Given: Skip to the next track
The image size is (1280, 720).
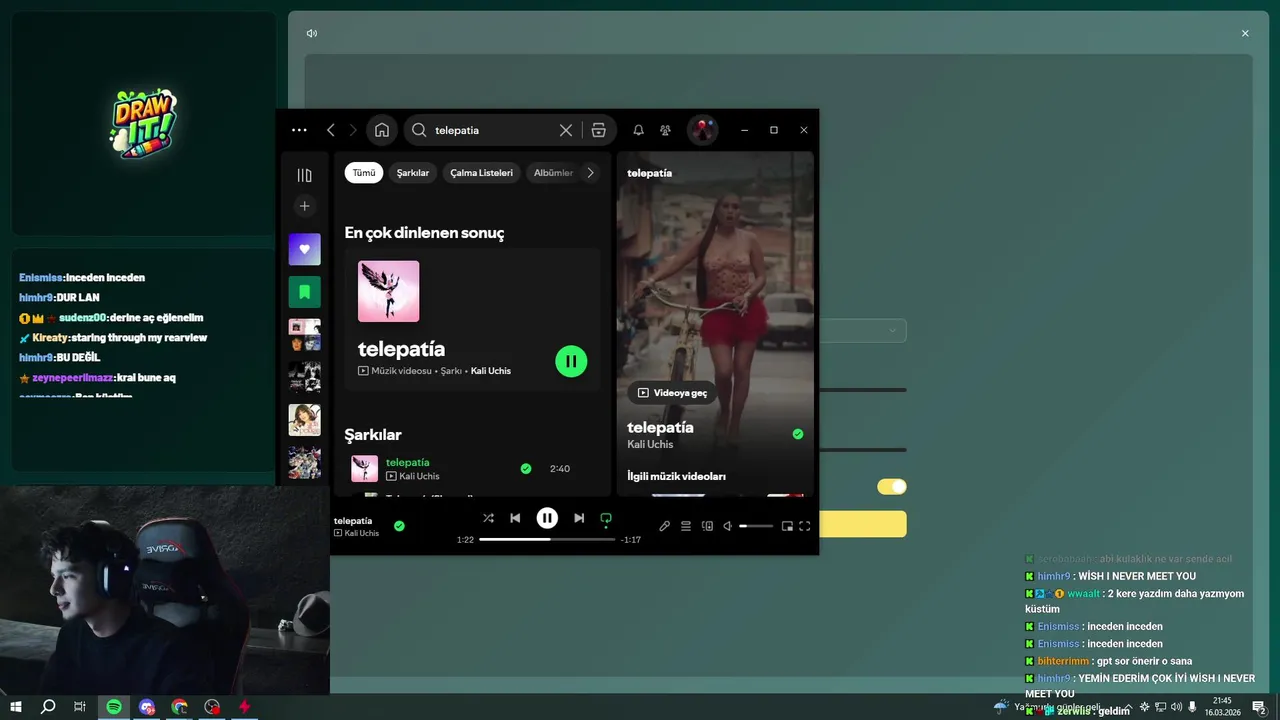Looking at the screenshot, I should pyautogui.click(x=579, y=518).
